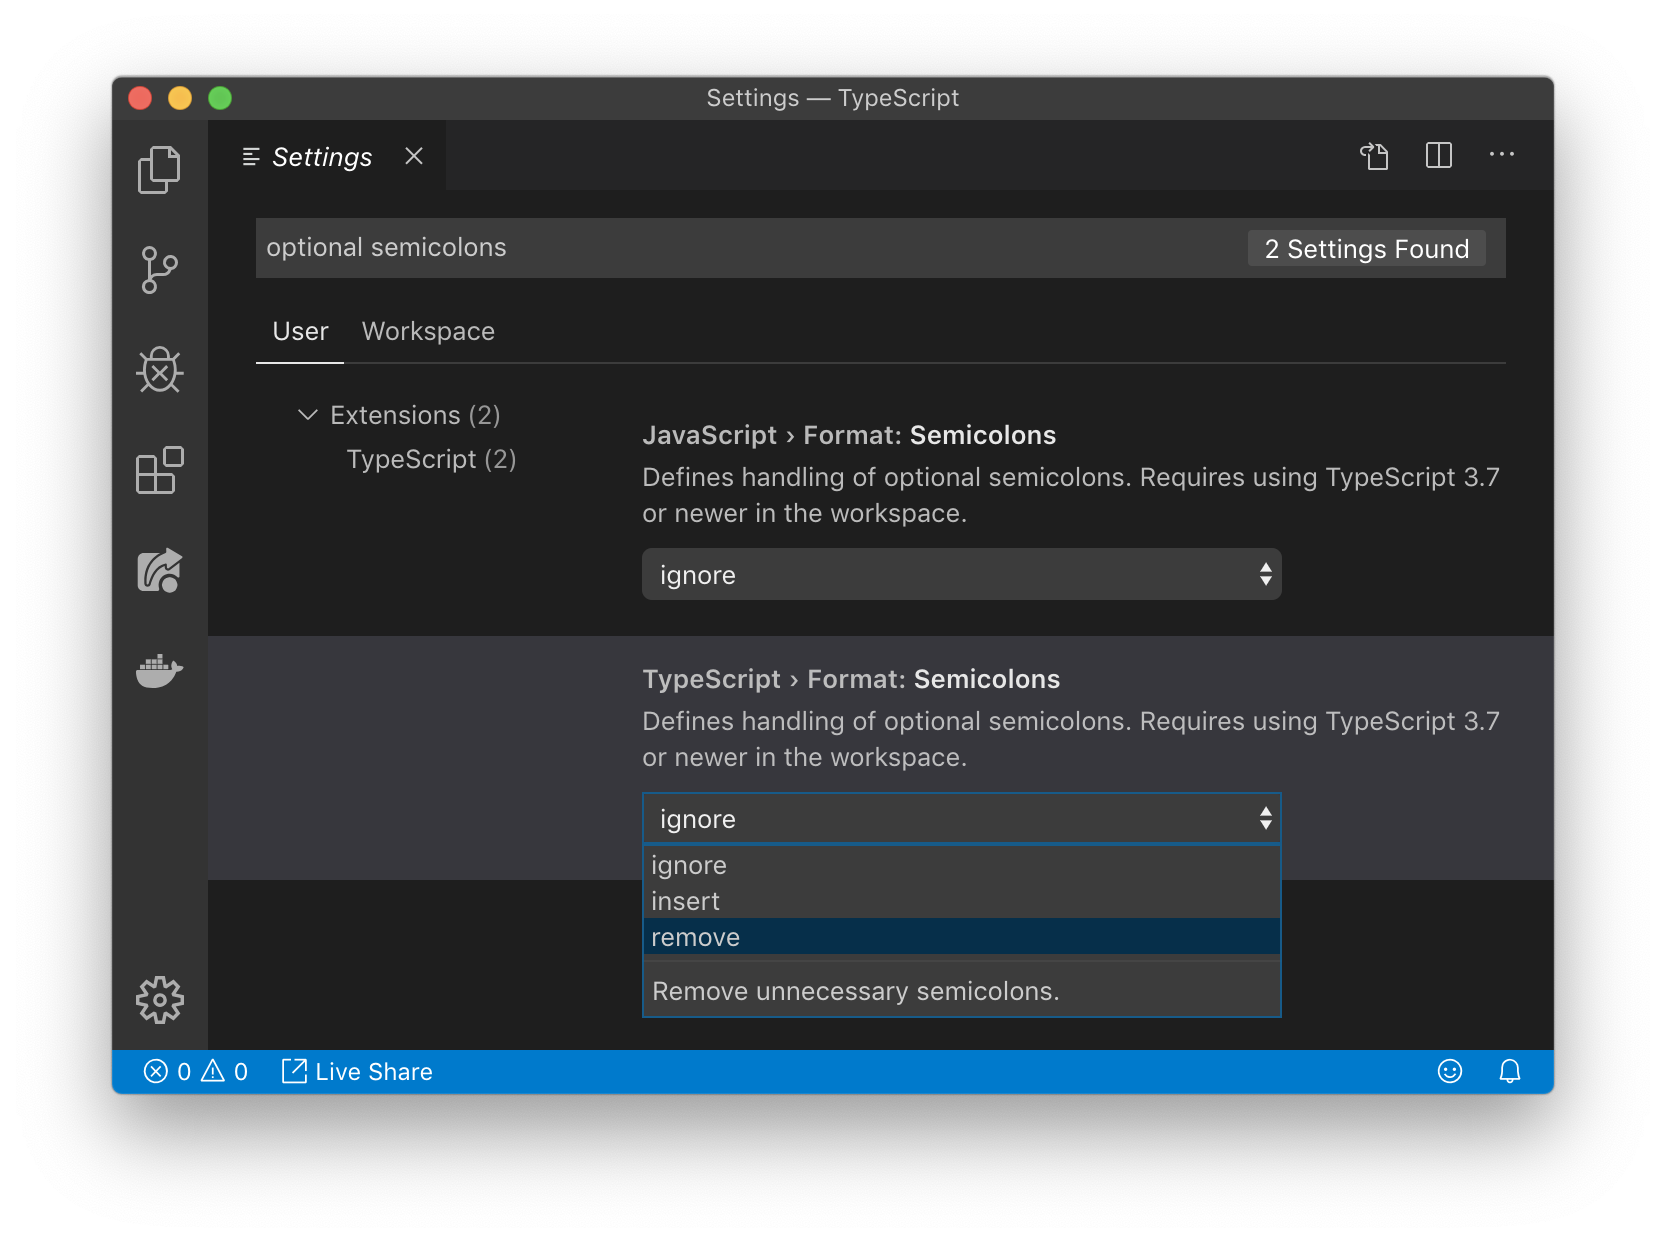Open the JavaScript Format Semicolons dropdown
Viewport: 1666px width, 1242px height.
point(960,574)
